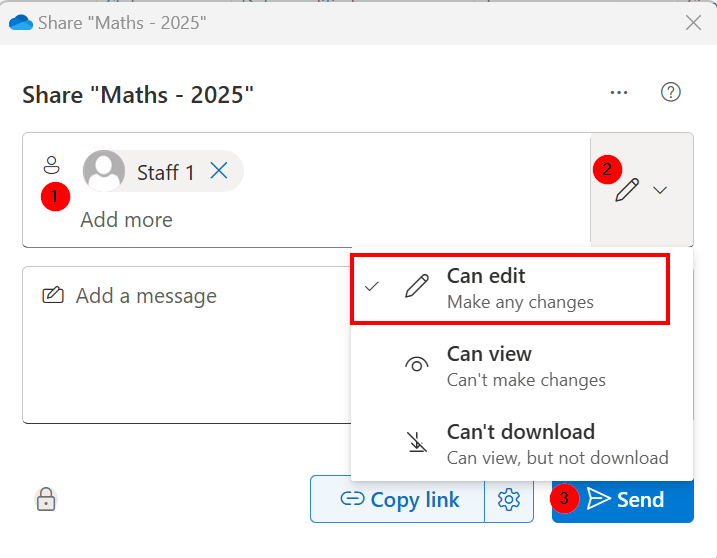Viewport: 717px width, 558px height.
Task: Open link settings gear icon
Action: [x=509, y=499]
